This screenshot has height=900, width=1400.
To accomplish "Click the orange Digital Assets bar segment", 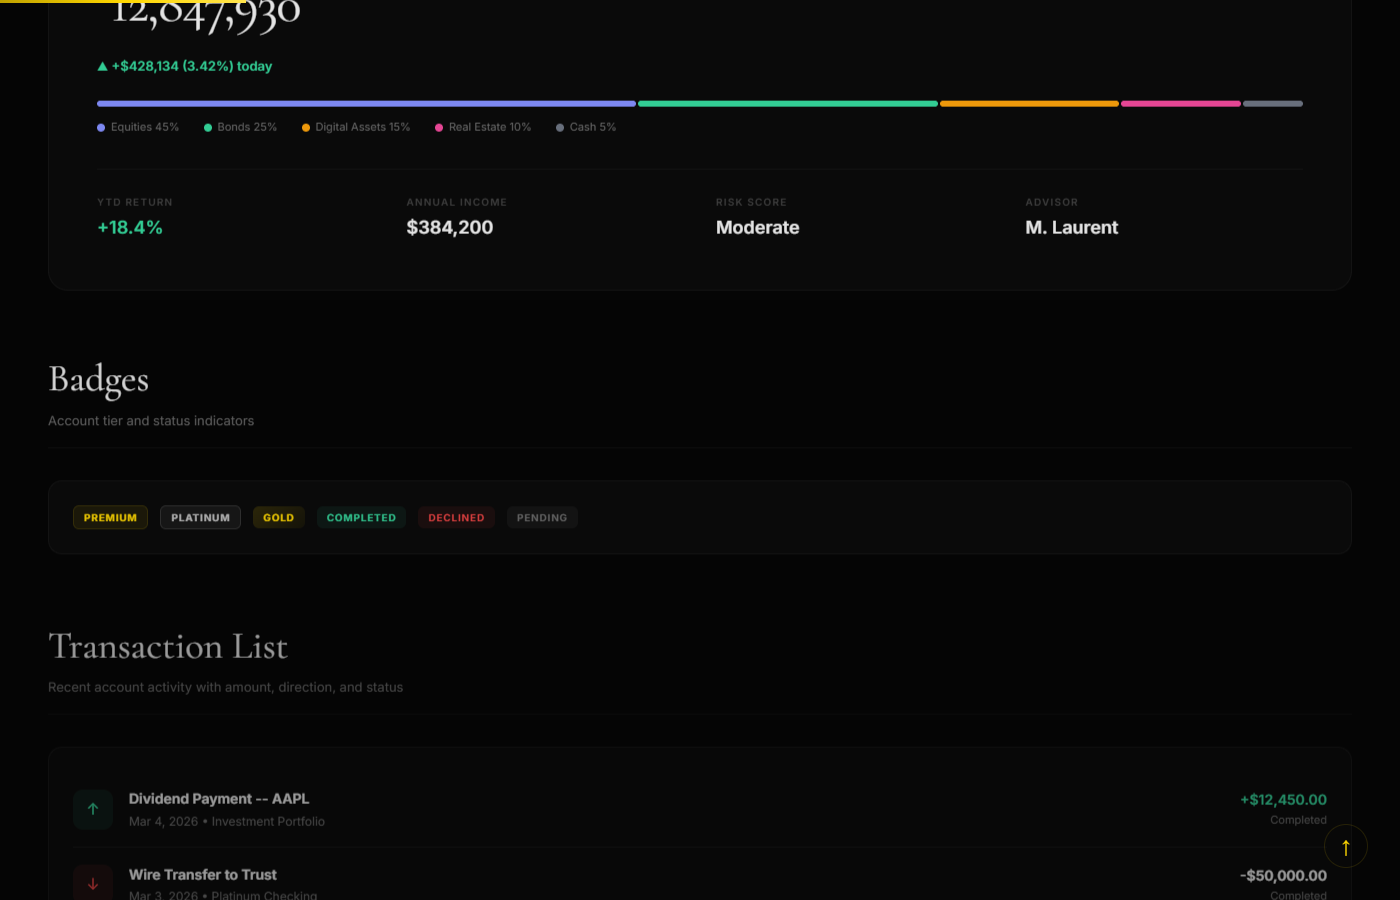I will [1029, 104].
